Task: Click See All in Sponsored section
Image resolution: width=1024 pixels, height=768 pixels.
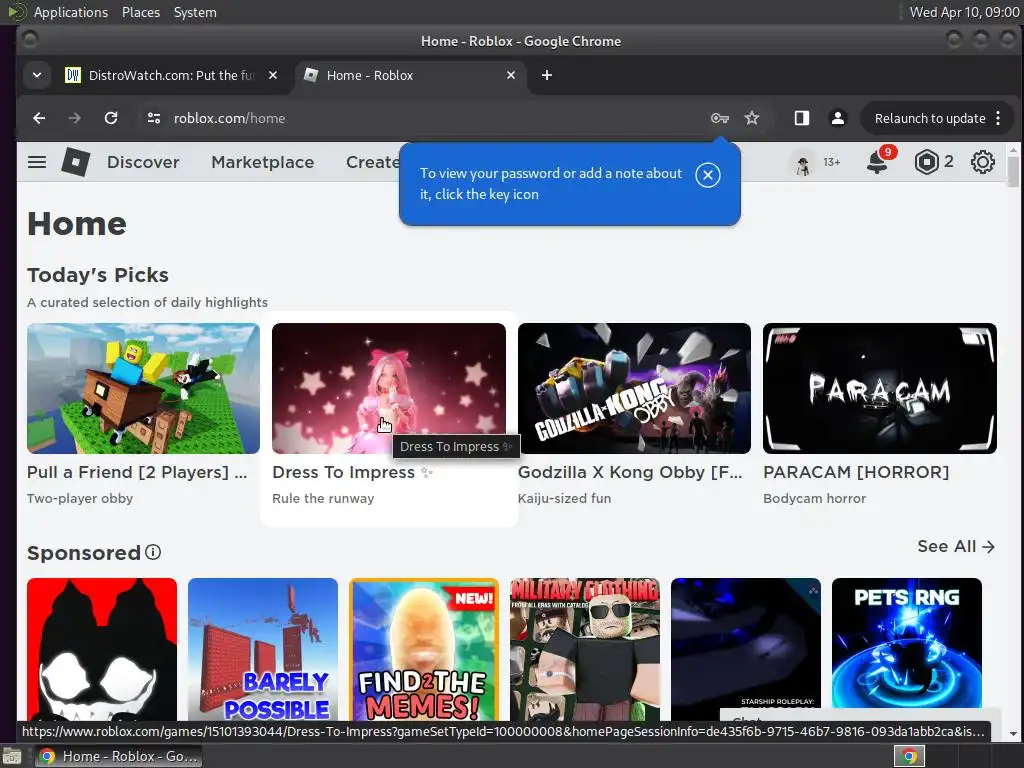Action: point(956,546)
